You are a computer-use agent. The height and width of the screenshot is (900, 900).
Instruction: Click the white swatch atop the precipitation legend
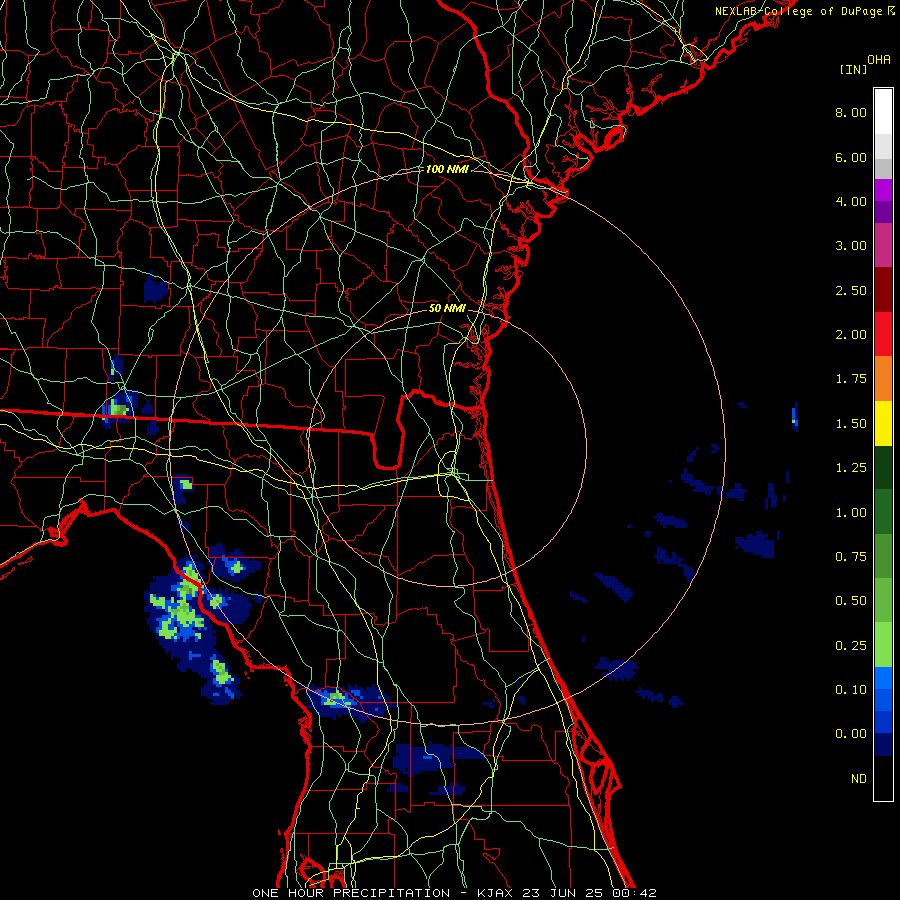click(x=883, y=111)
